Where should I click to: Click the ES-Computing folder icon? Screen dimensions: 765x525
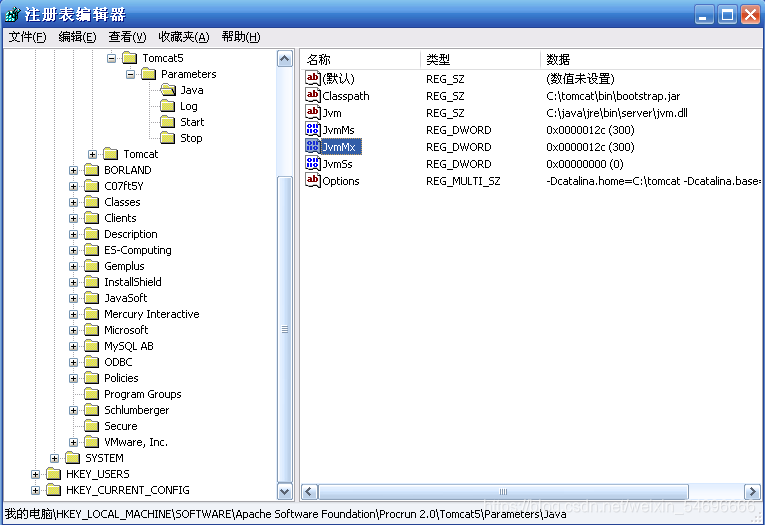(x=91, y=250)
